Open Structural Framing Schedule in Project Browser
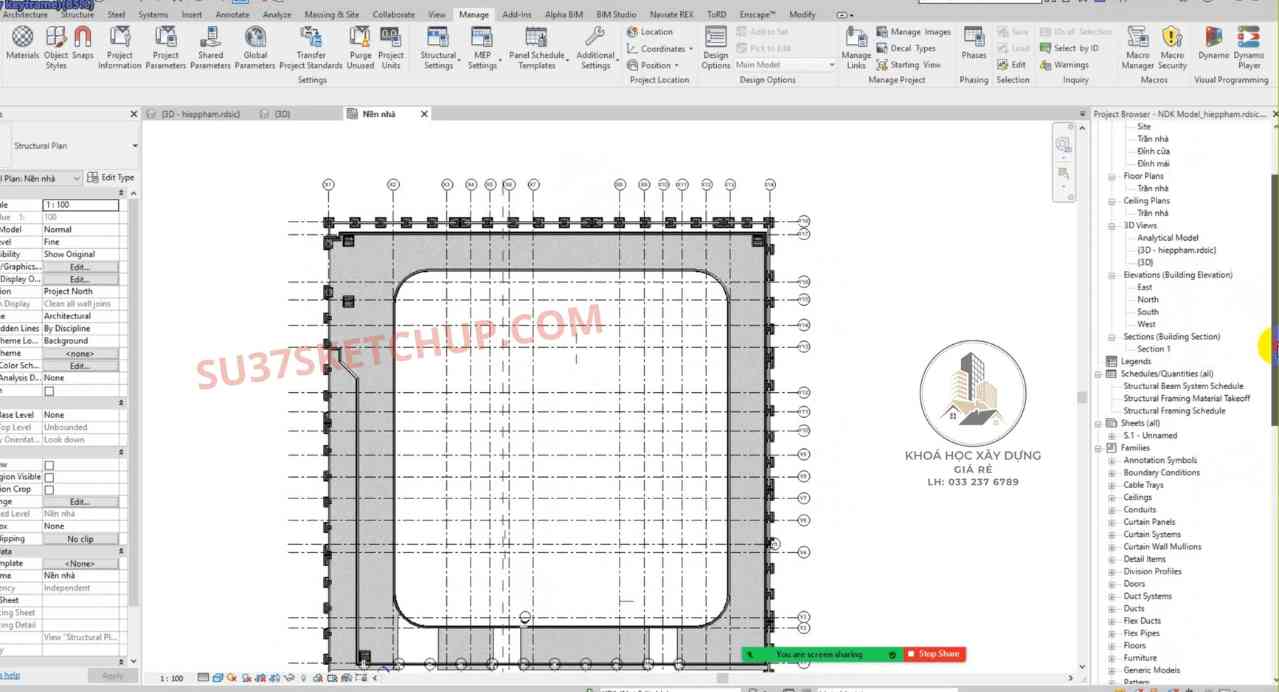 [1174, 411]
